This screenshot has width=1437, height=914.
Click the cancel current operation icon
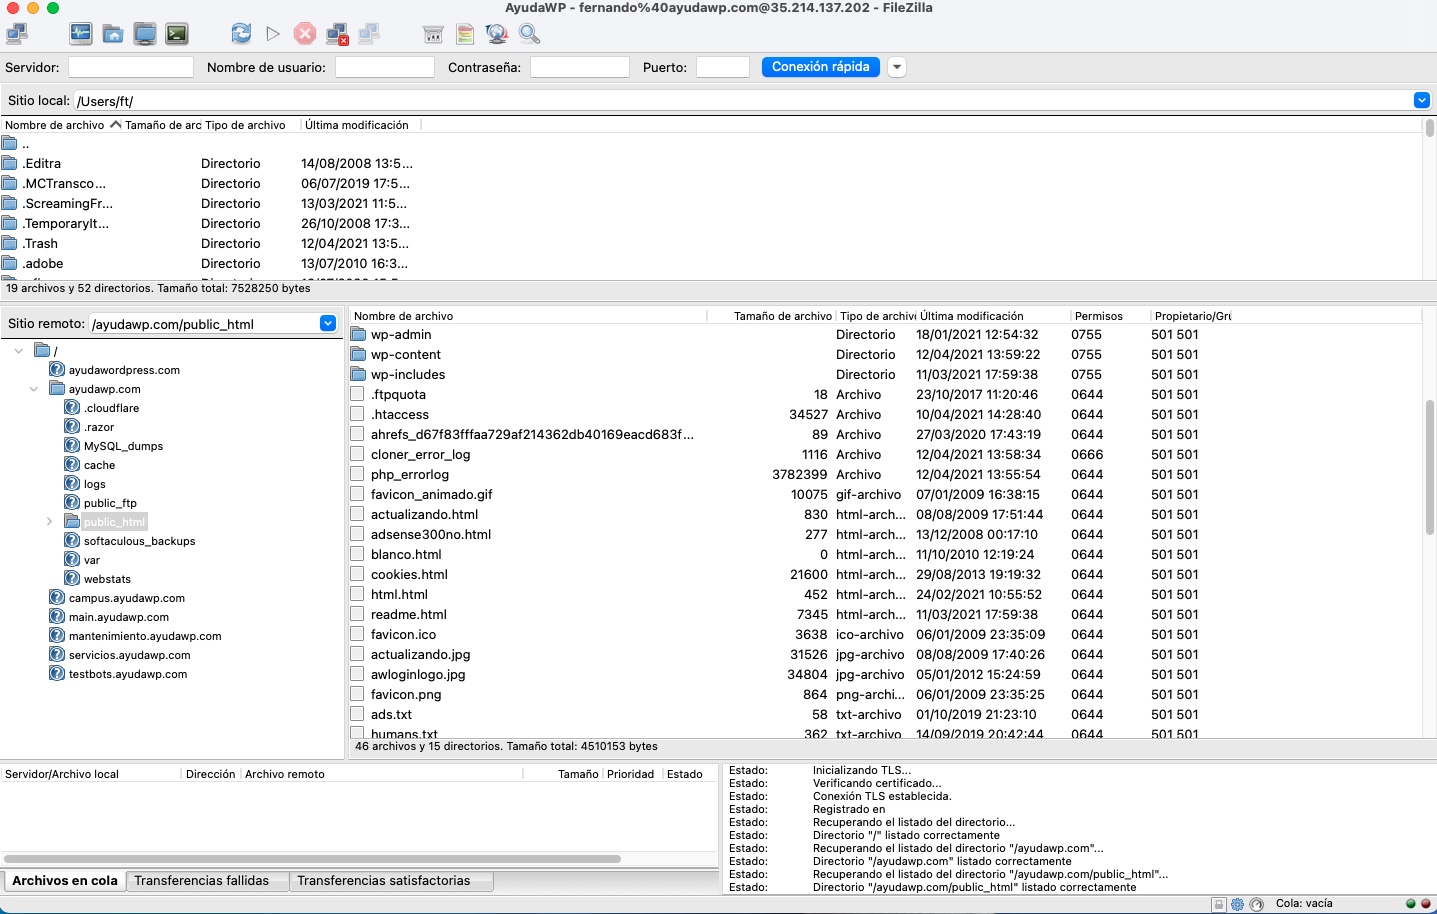click(303, 33)
